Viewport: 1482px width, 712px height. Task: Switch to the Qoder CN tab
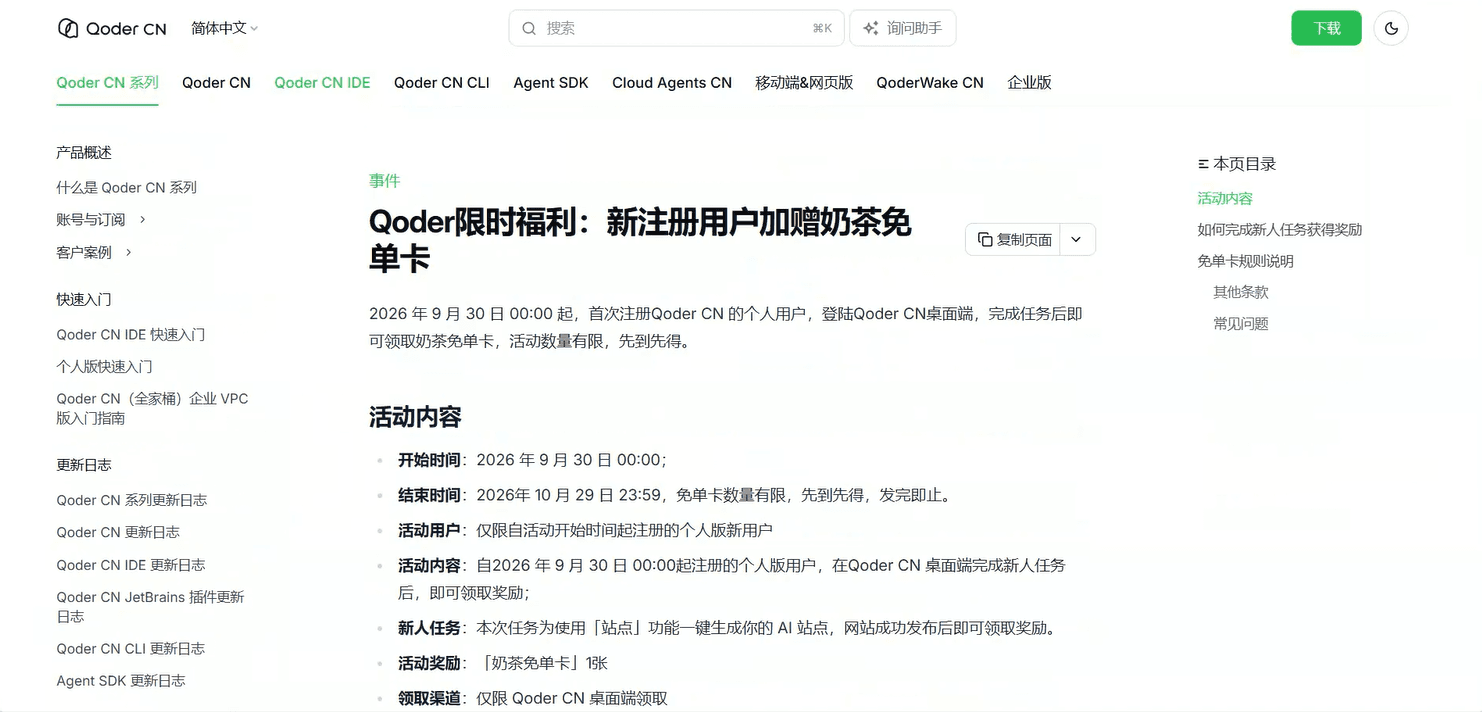[216, 83]
